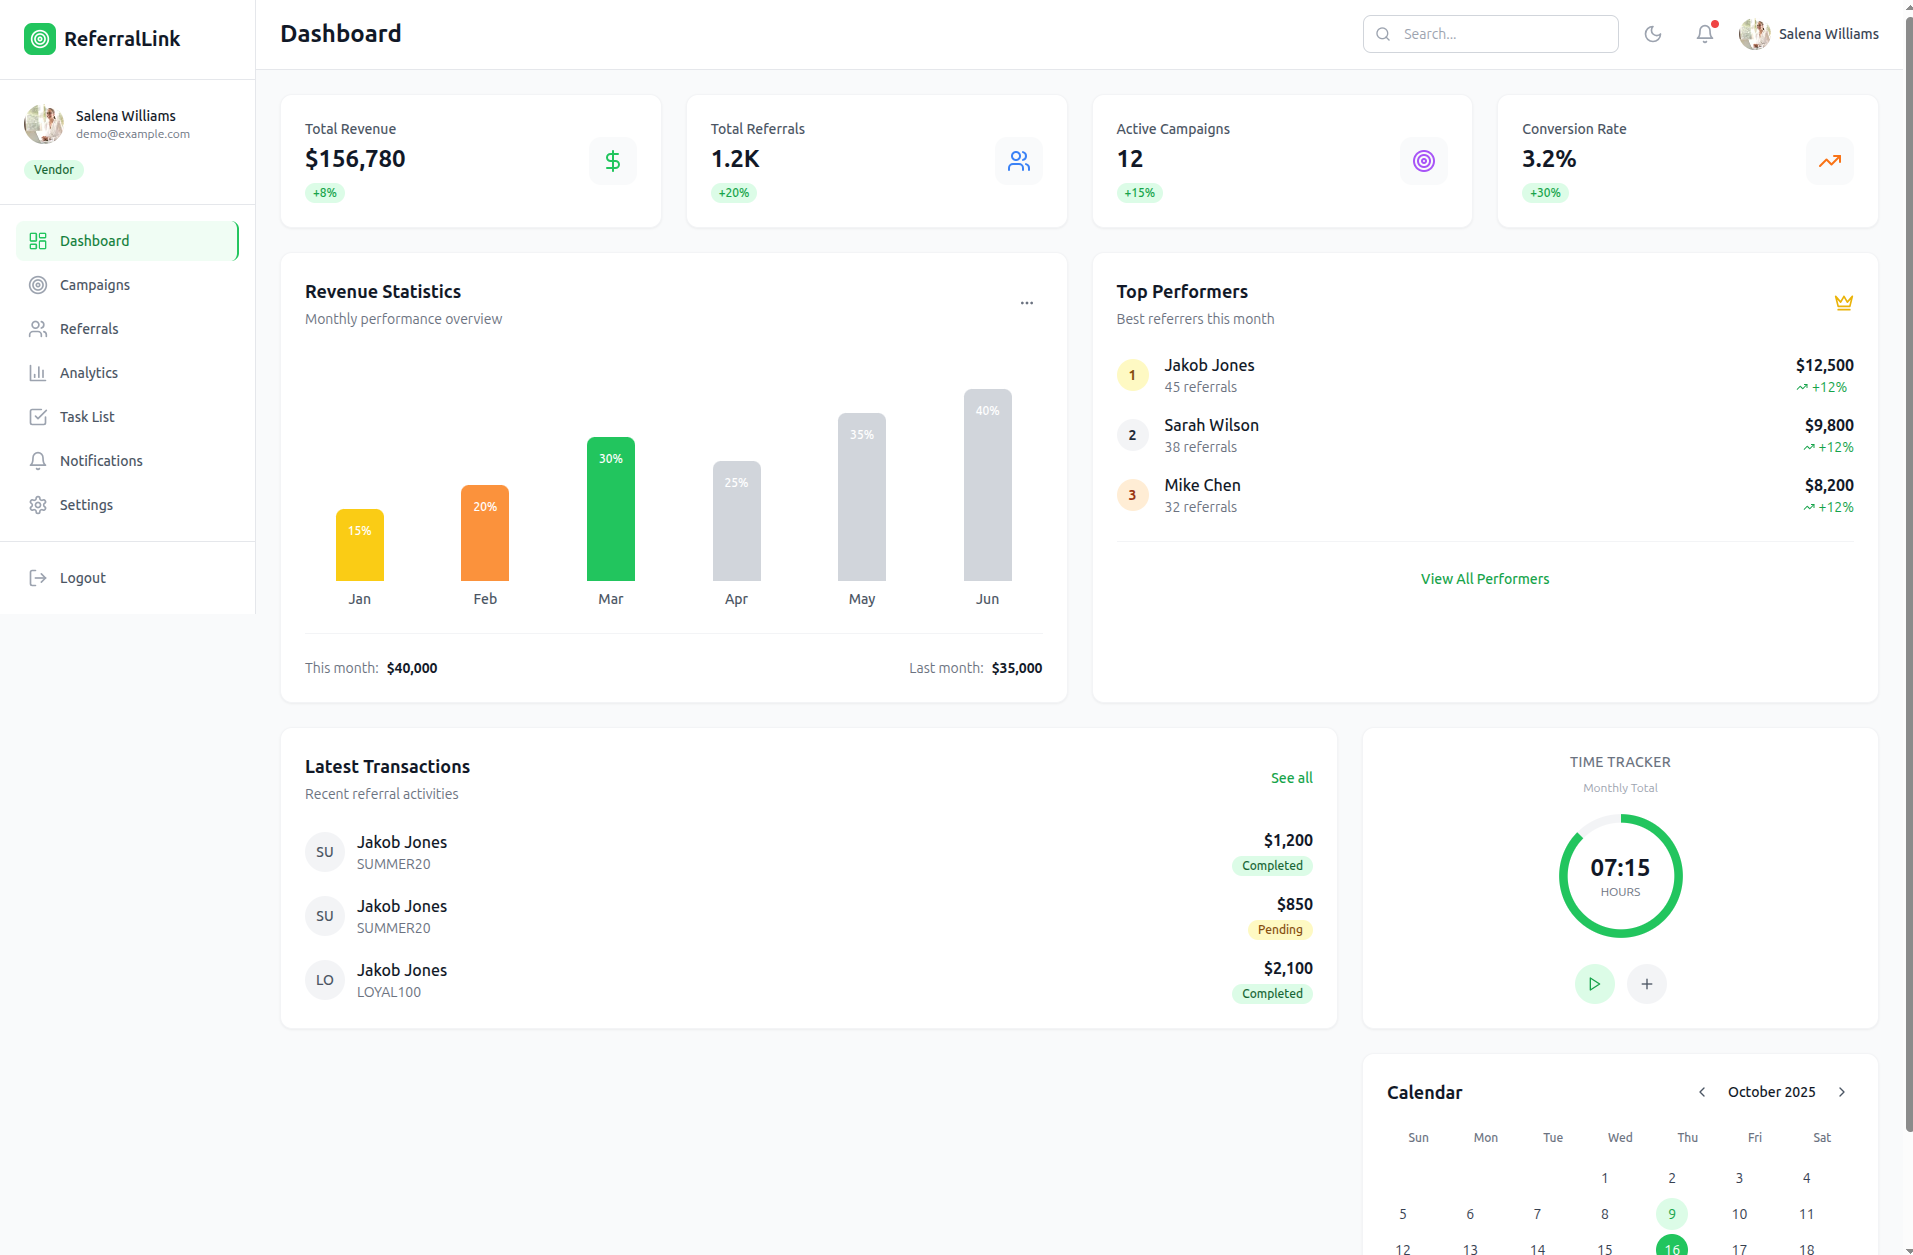Image resolution: width=1913 pixels, height=1255 pixels.
Task: Navigate to Analytics in the sidebar
Action: pos(89,373)
